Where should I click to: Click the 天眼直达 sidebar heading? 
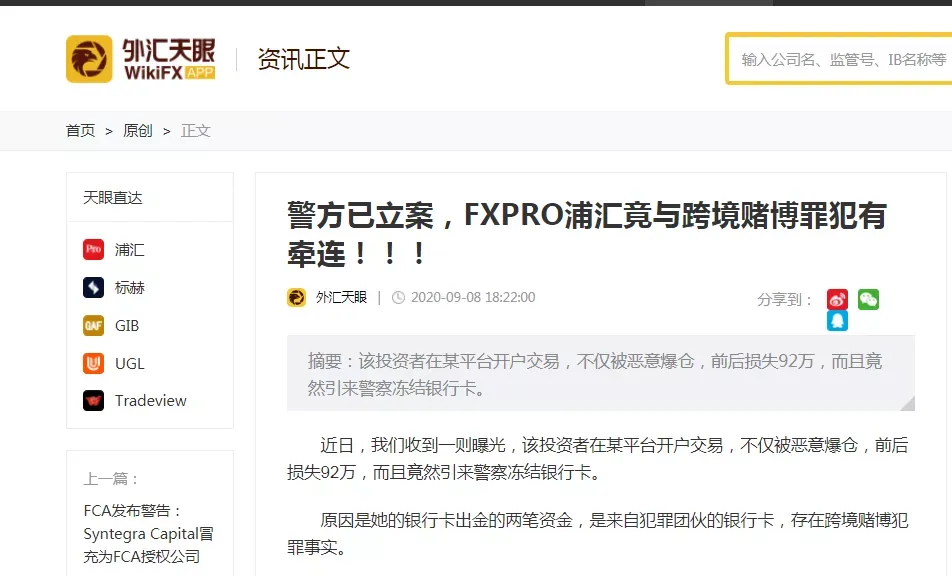(112, 198)
